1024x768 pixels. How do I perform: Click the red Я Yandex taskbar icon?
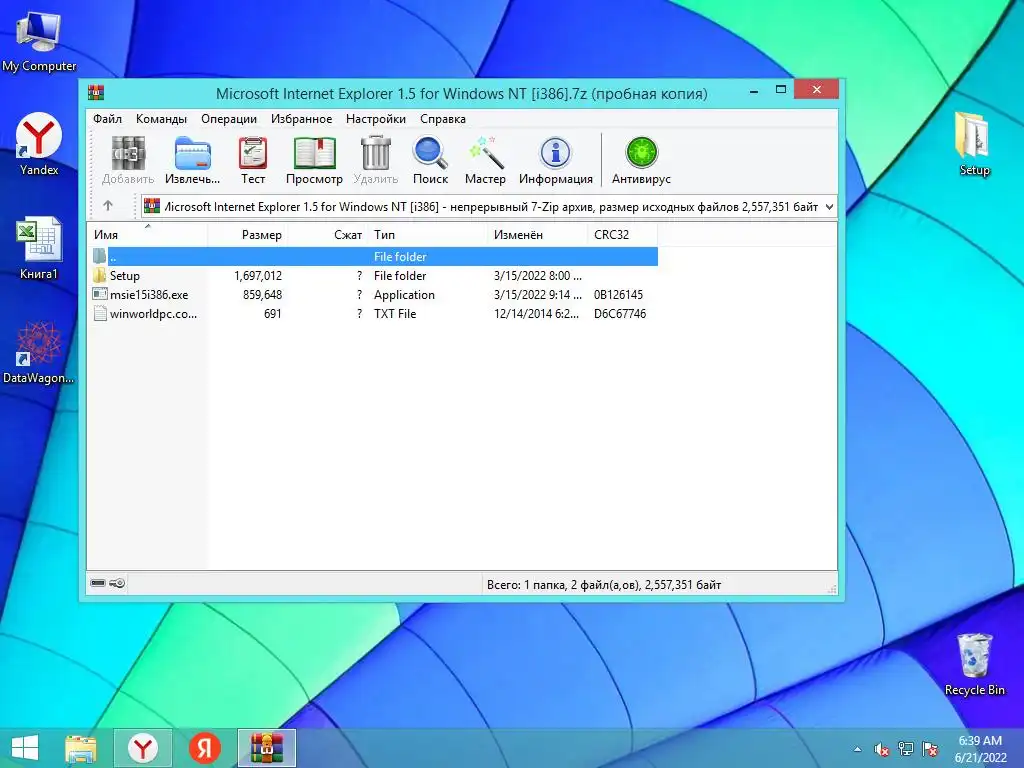[x=205, y=748]
